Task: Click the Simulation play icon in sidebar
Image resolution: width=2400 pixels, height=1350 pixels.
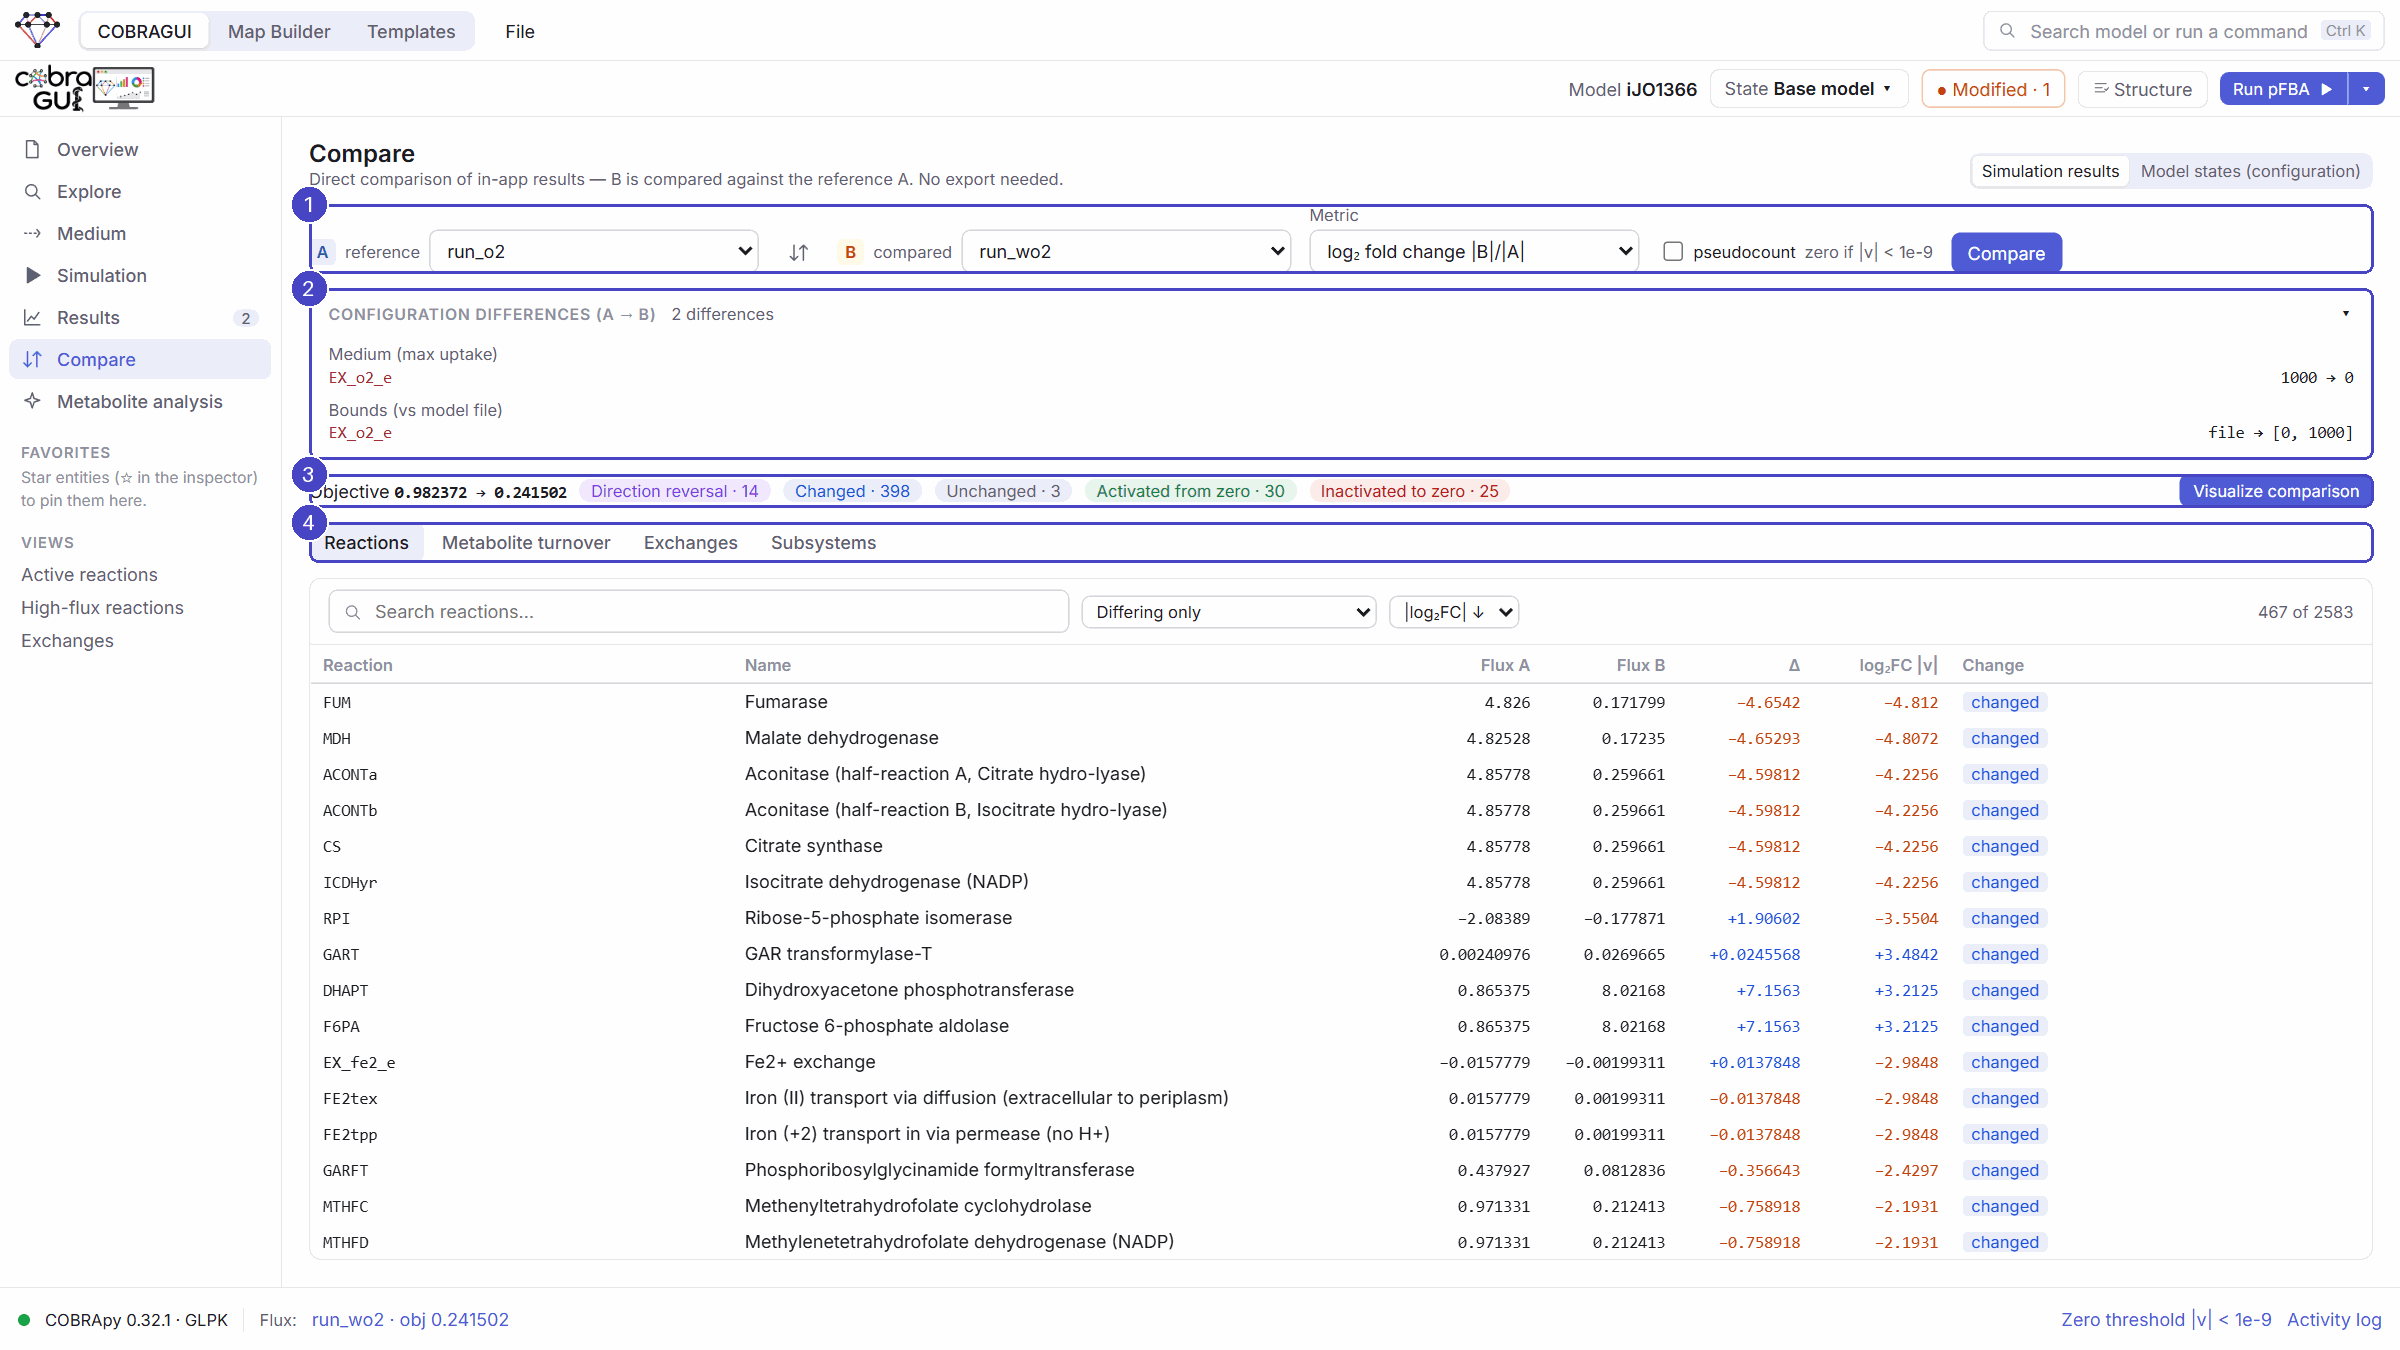Action: coord(33,275)
